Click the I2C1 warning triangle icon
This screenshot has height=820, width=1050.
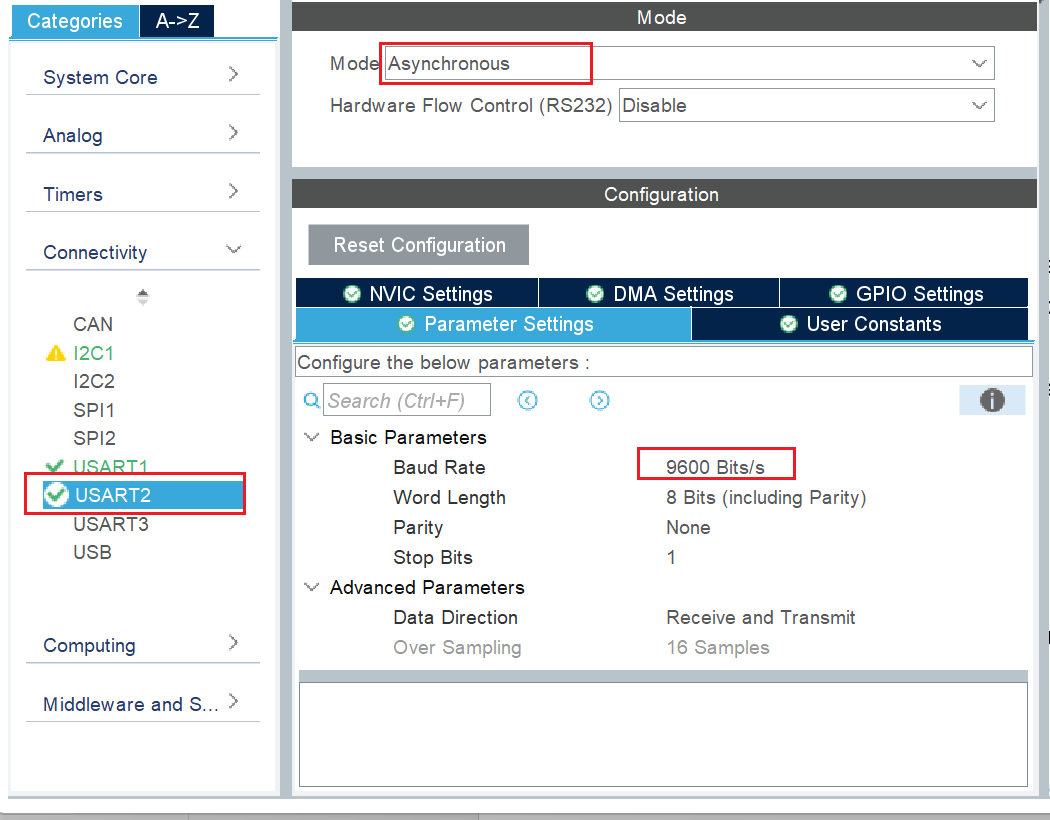coord(56,353)
